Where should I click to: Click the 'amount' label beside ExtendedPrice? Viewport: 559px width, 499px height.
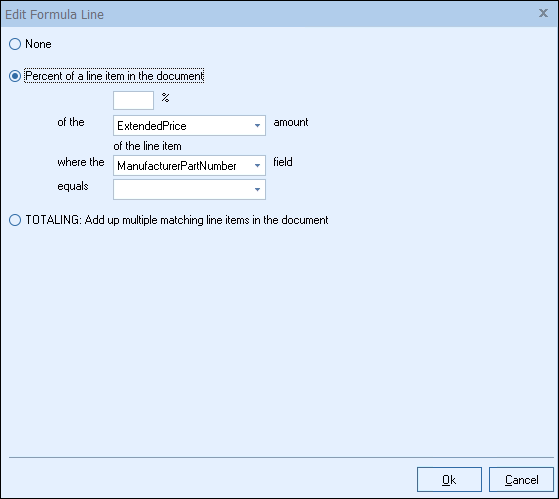(x=291, y=122)
